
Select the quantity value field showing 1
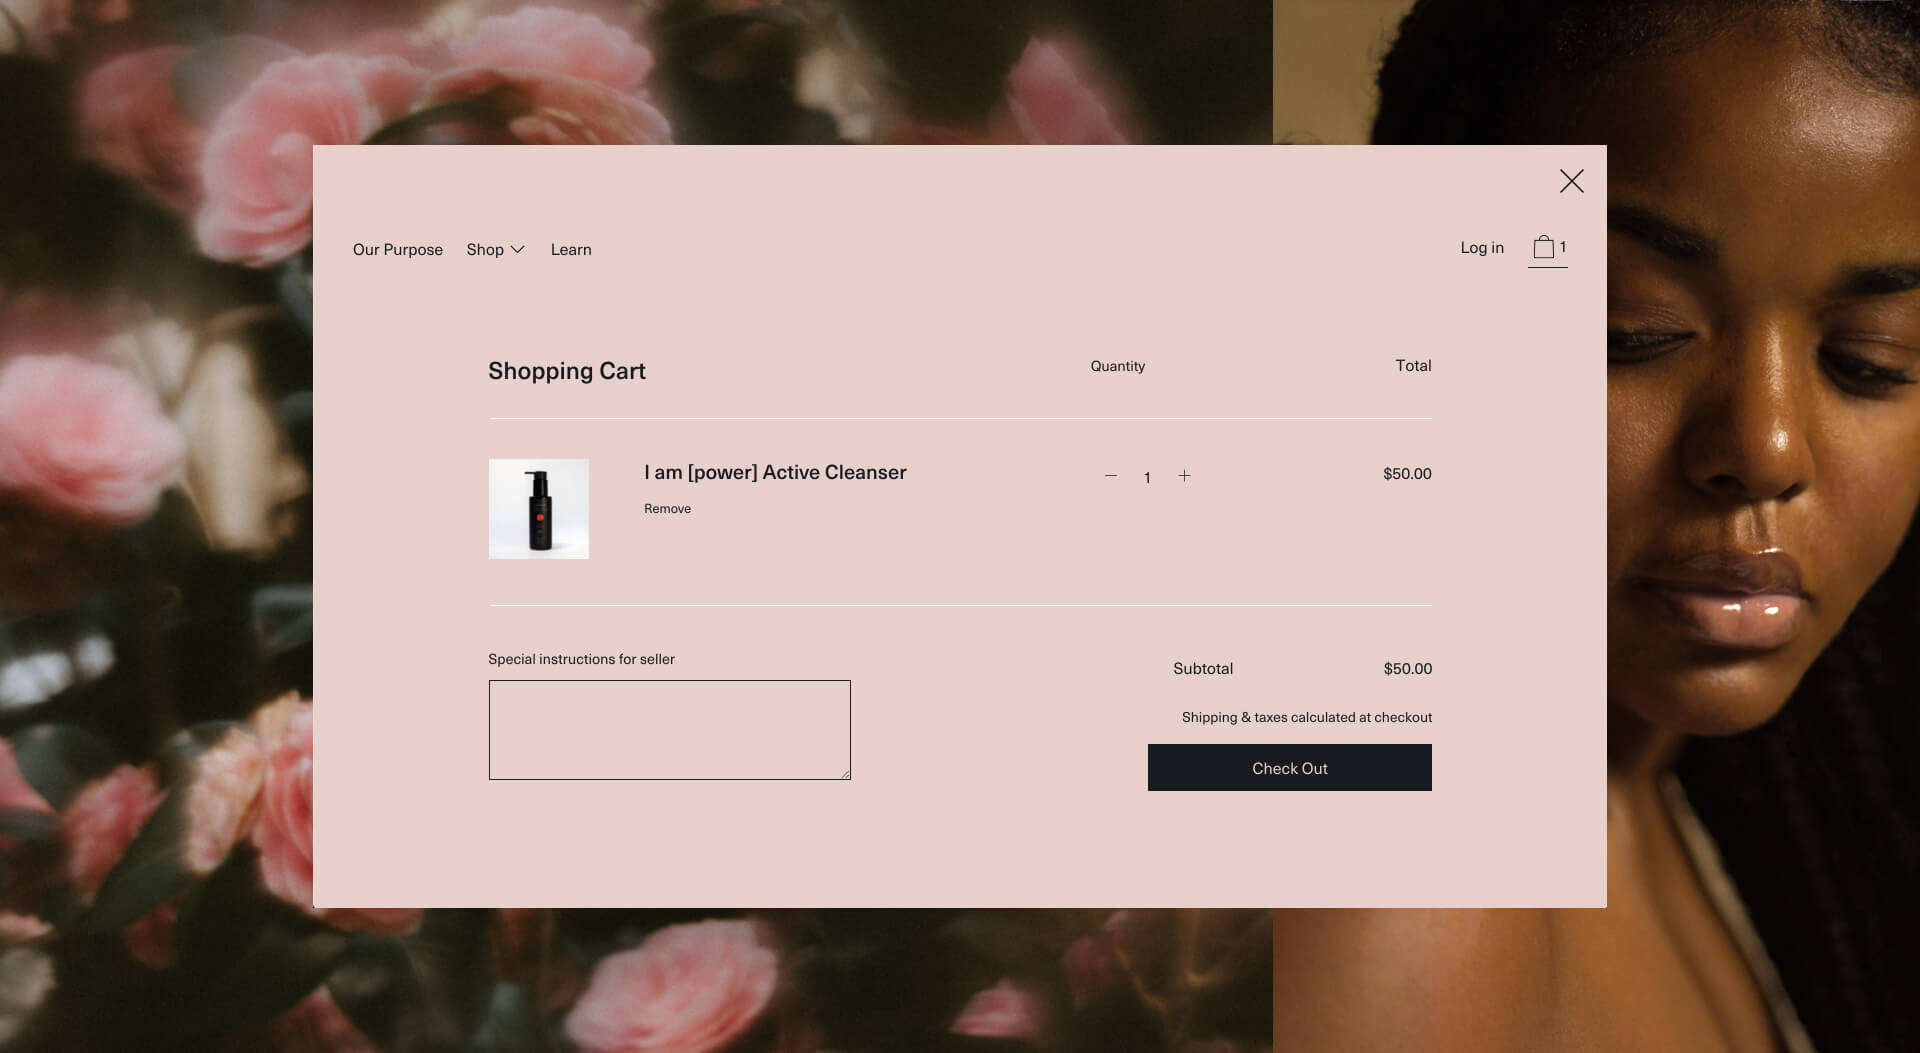1147,478
